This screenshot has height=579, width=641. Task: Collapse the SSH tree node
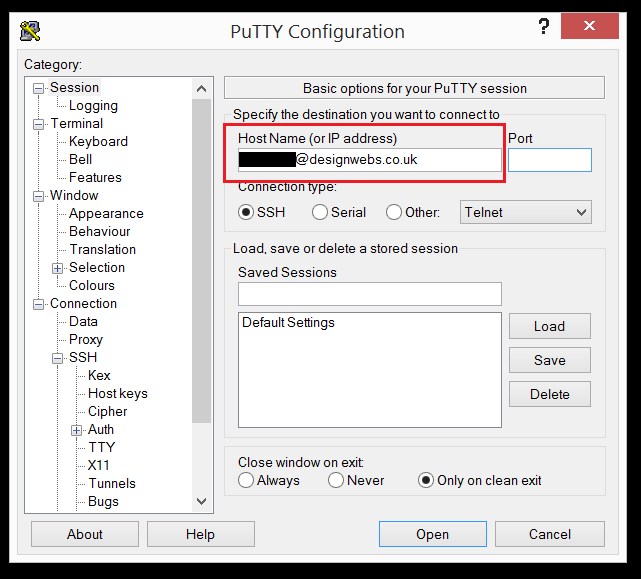[x=58, y=358]
